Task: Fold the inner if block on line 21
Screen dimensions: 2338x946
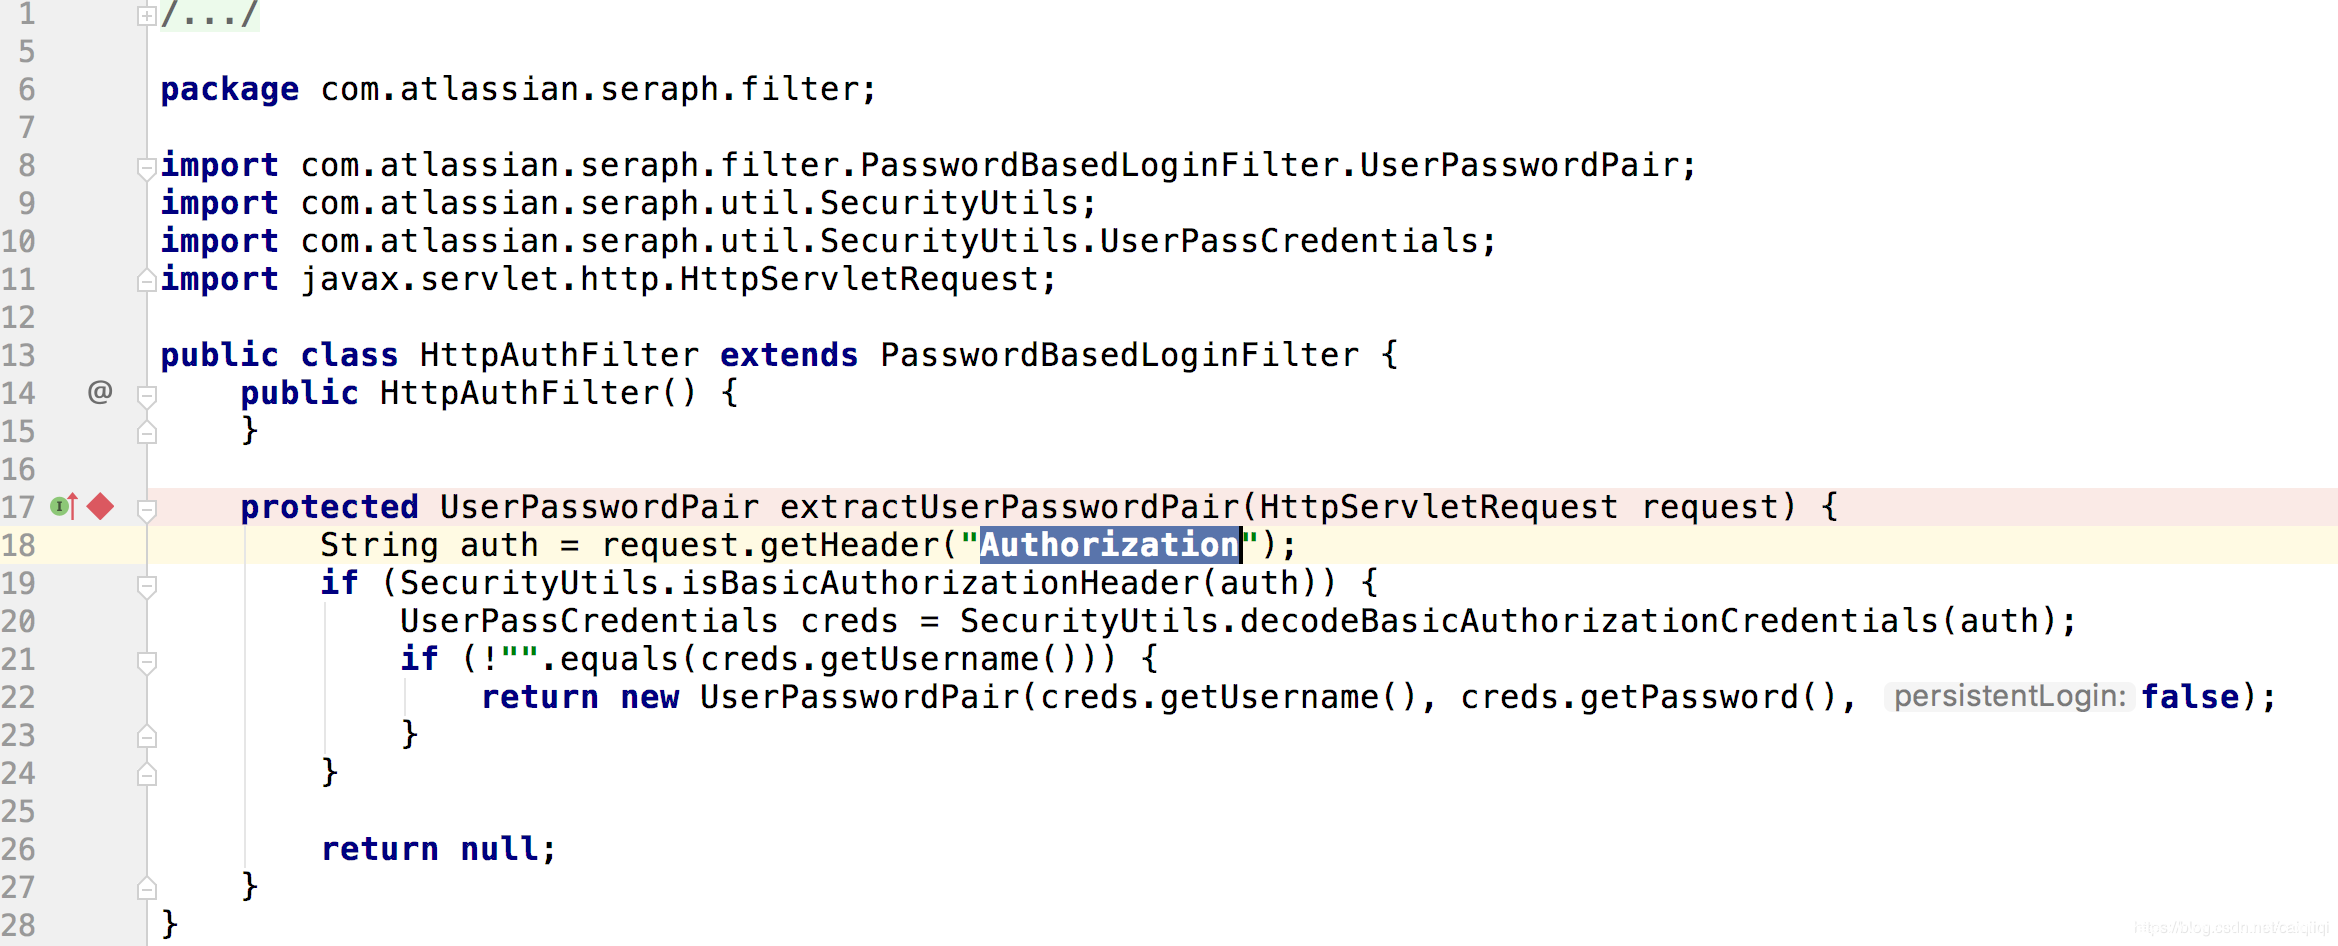Action: (147, 662)
